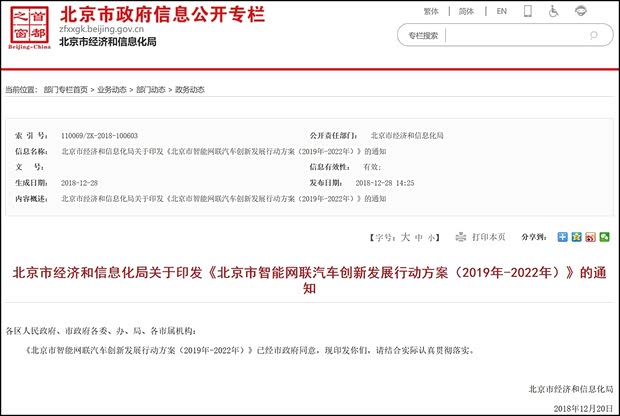Click signature 北京市经济和信息化局 at bottom
Viewport: 620px width, 416px height.
571,389
